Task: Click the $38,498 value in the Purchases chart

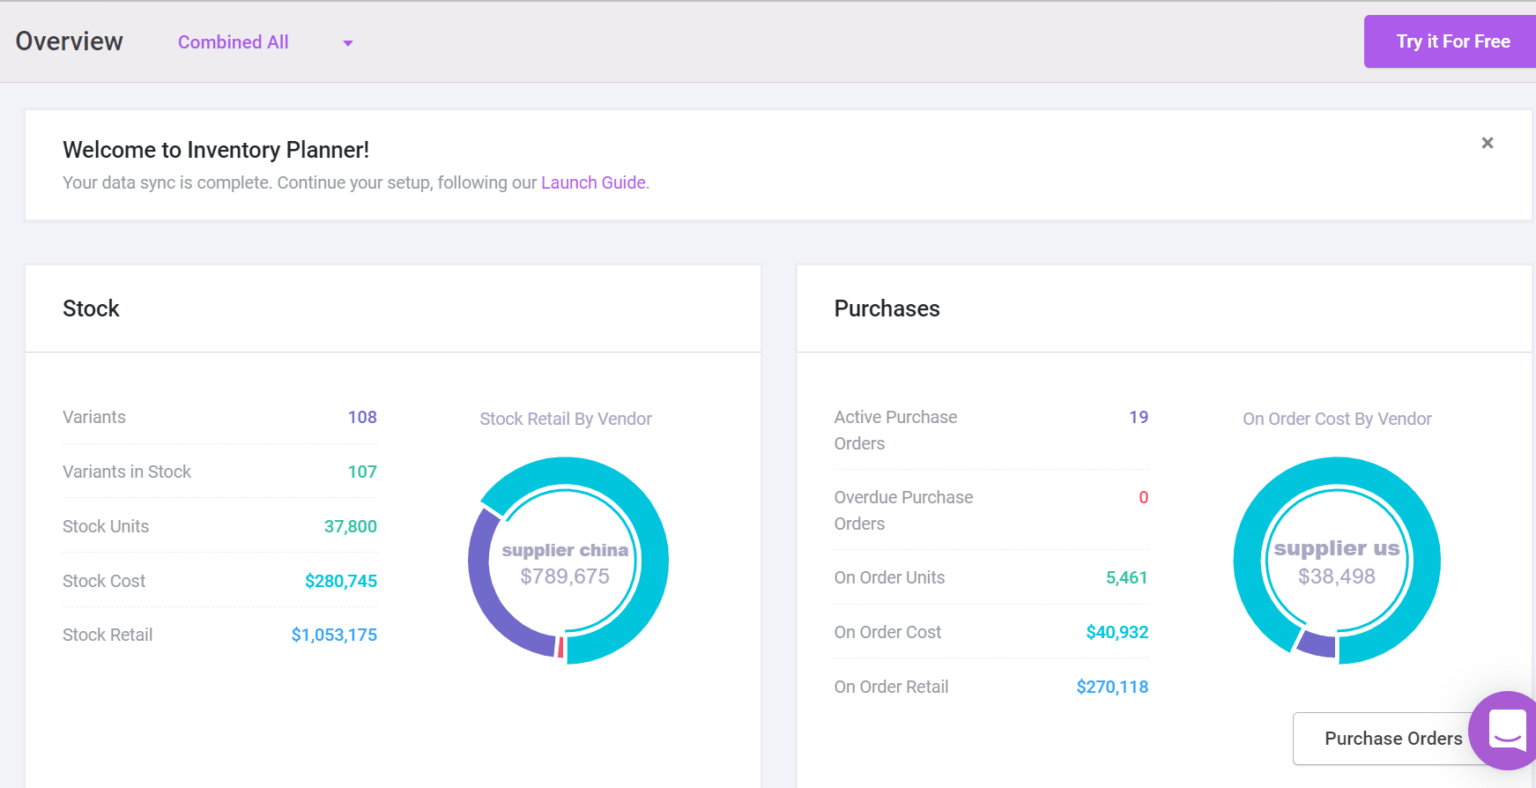Action: point(1336,576)
